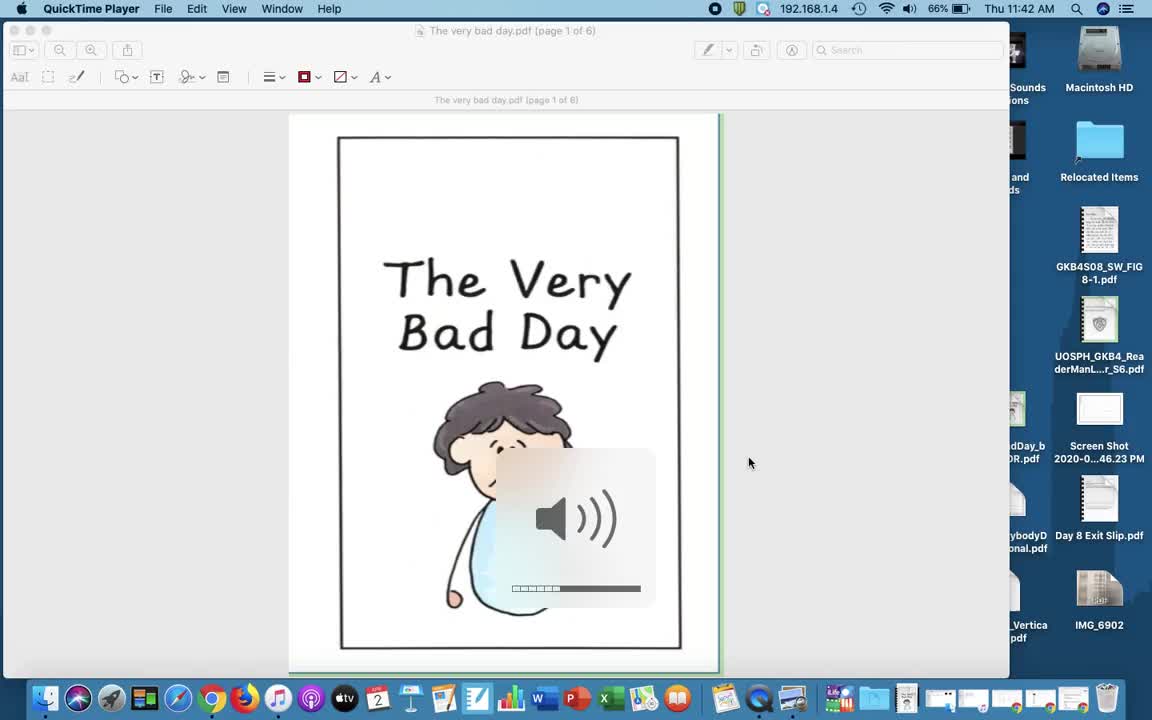This screenshot has height=720, width=1152.
Task: Launch Siri from the Dock
Action: 78,698
